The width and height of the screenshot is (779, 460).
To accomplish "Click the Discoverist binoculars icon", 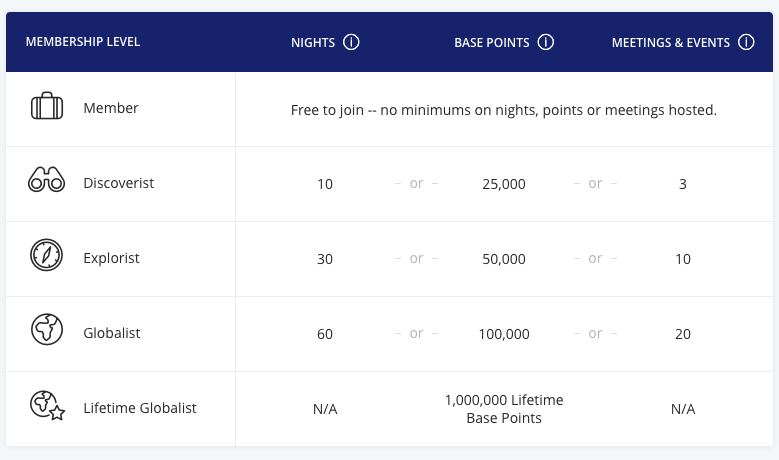I will 47,179.
